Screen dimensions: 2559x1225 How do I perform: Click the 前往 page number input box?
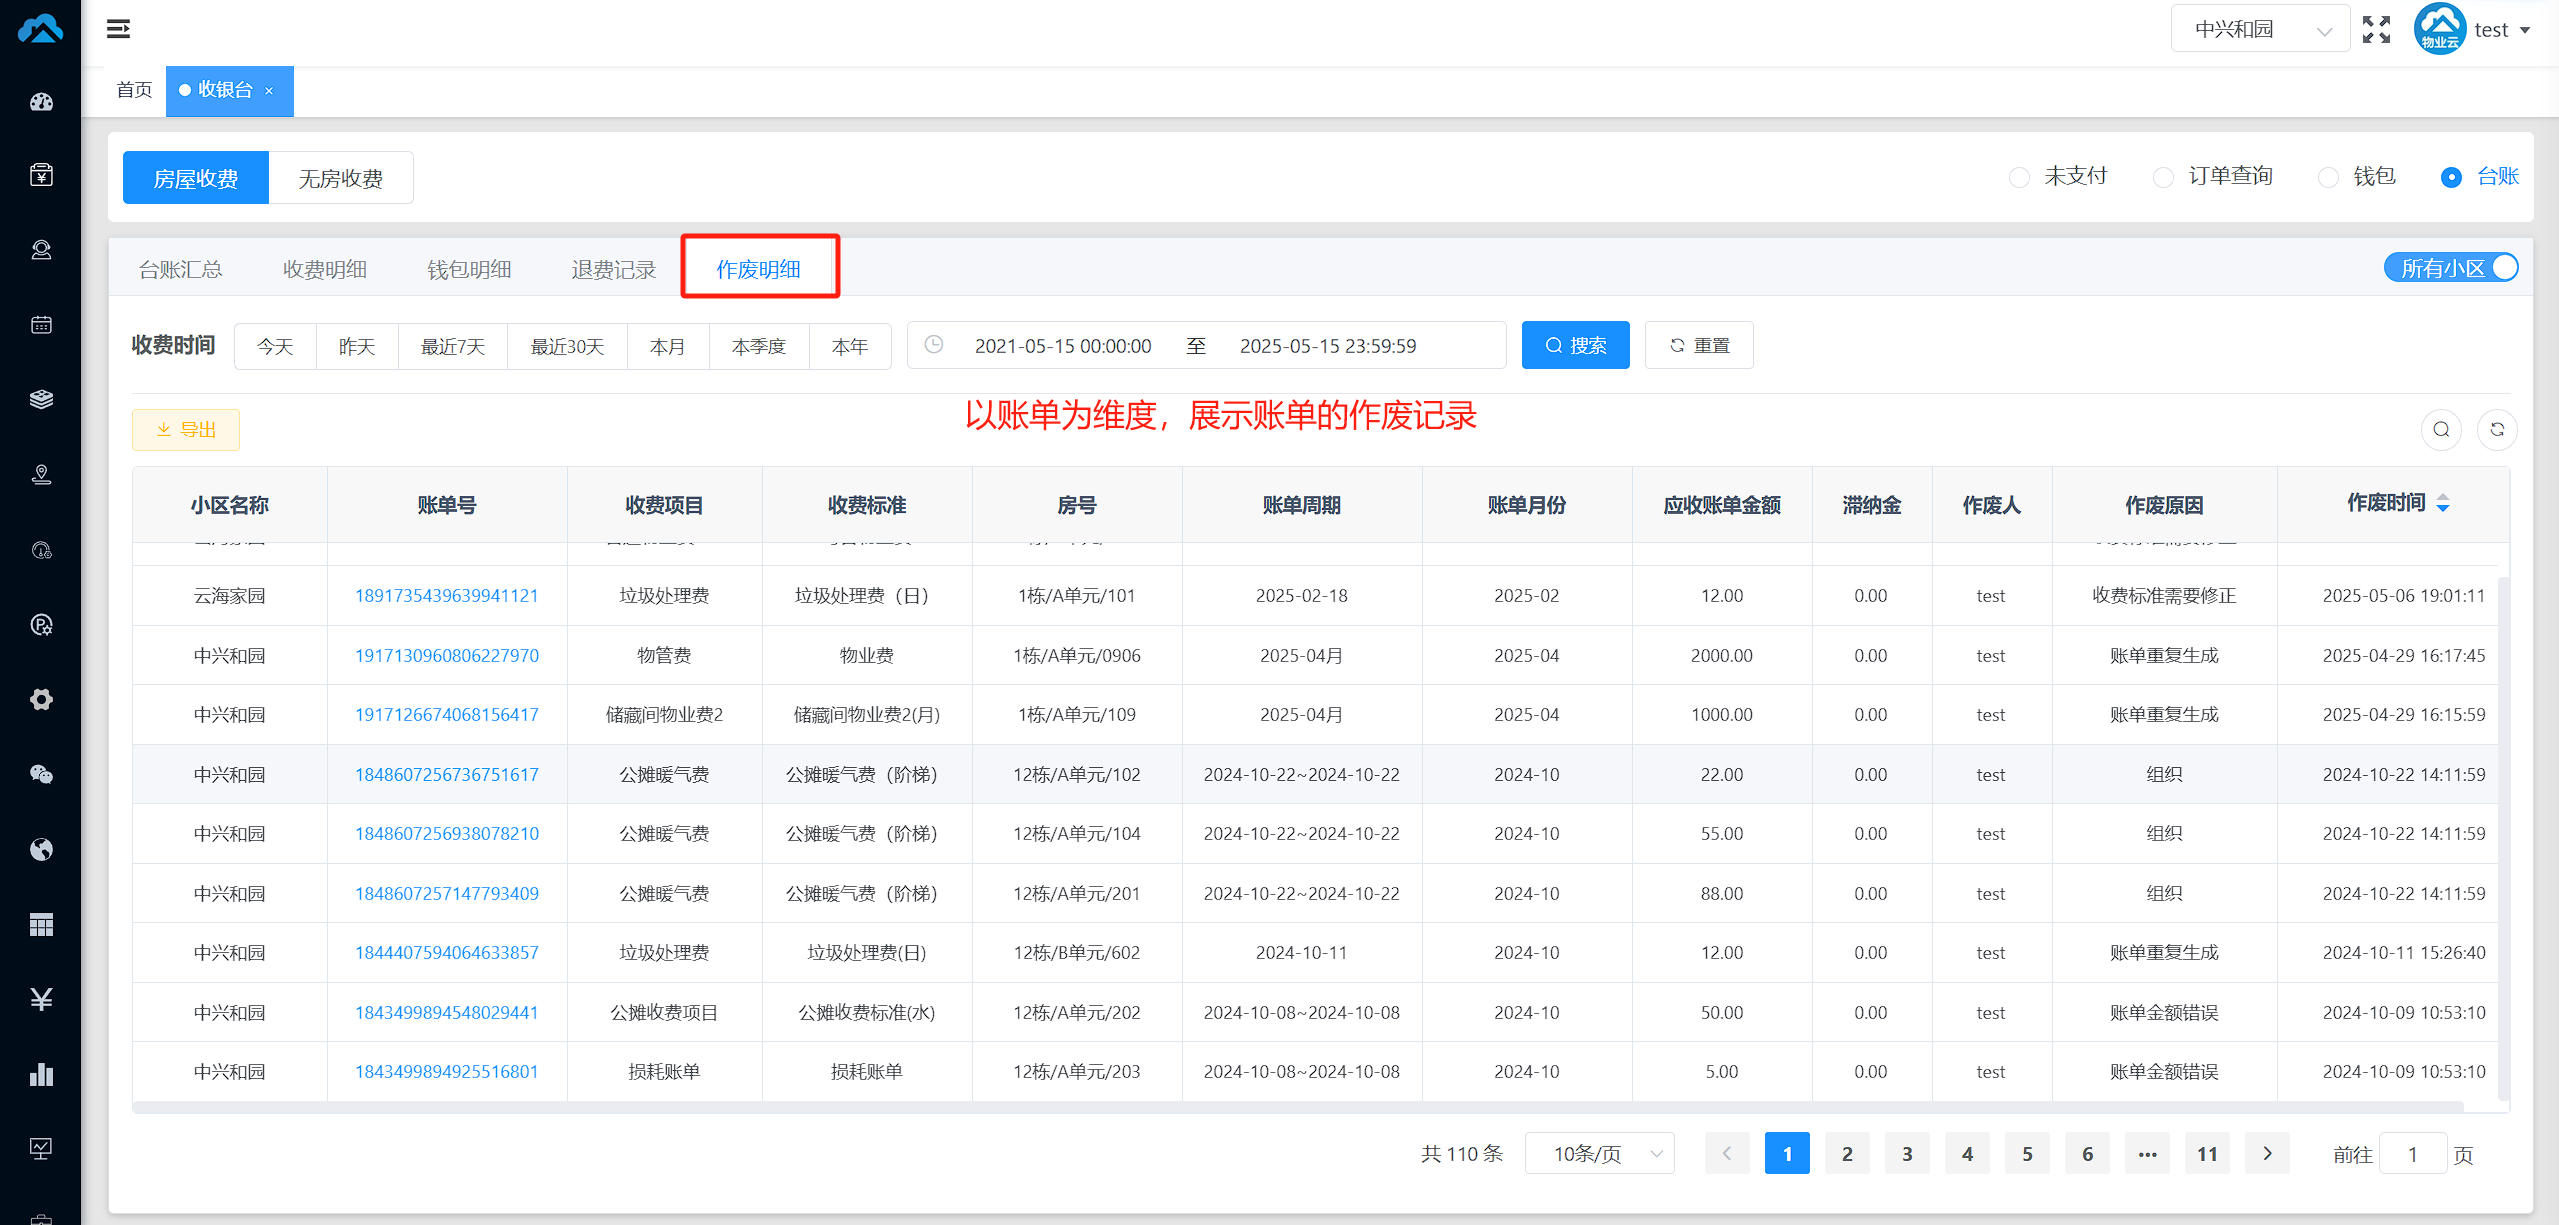click(x=2413, y=1154)
